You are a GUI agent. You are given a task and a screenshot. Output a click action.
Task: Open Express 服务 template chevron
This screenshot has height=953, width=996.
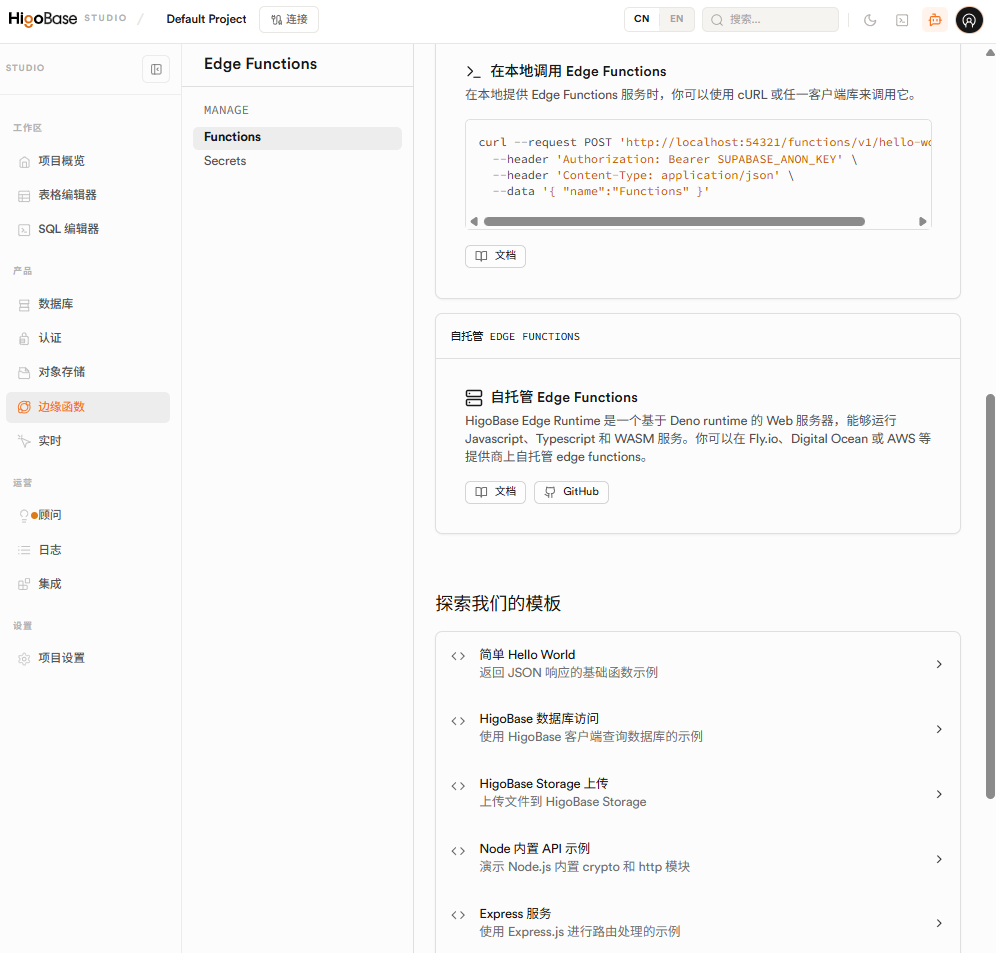click(x=939, y=923)
